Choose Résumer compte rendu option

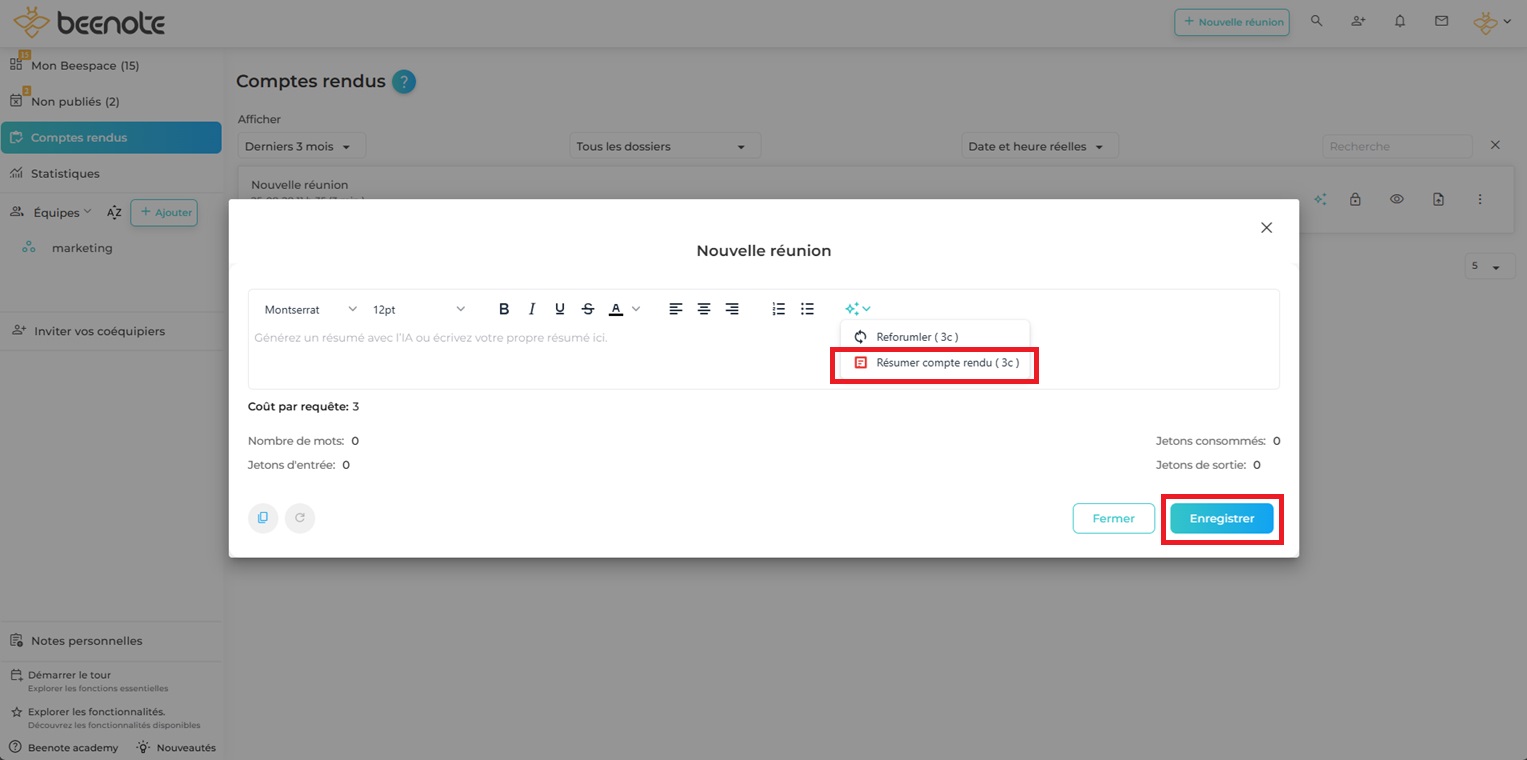point(936,363)
